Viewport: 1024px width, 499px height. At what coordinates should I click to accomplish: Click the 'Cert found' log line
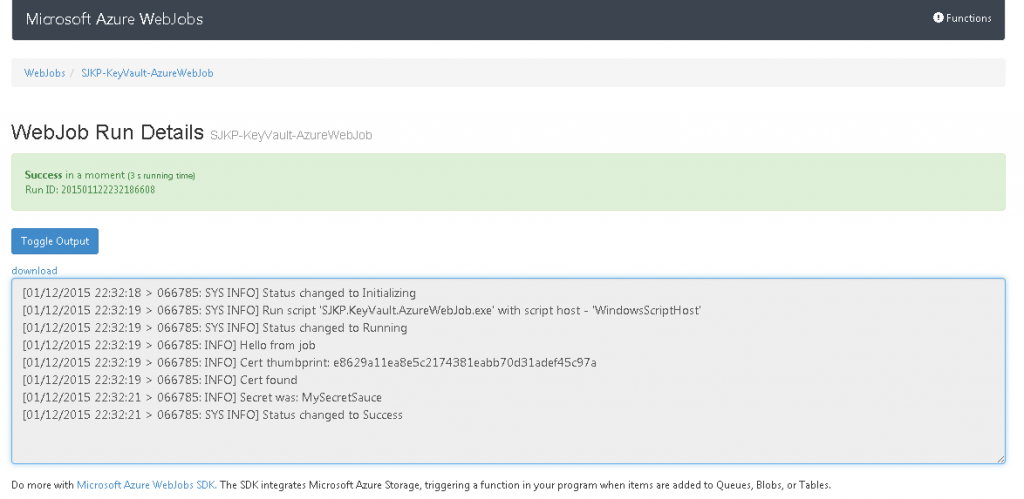pos(159,380)
